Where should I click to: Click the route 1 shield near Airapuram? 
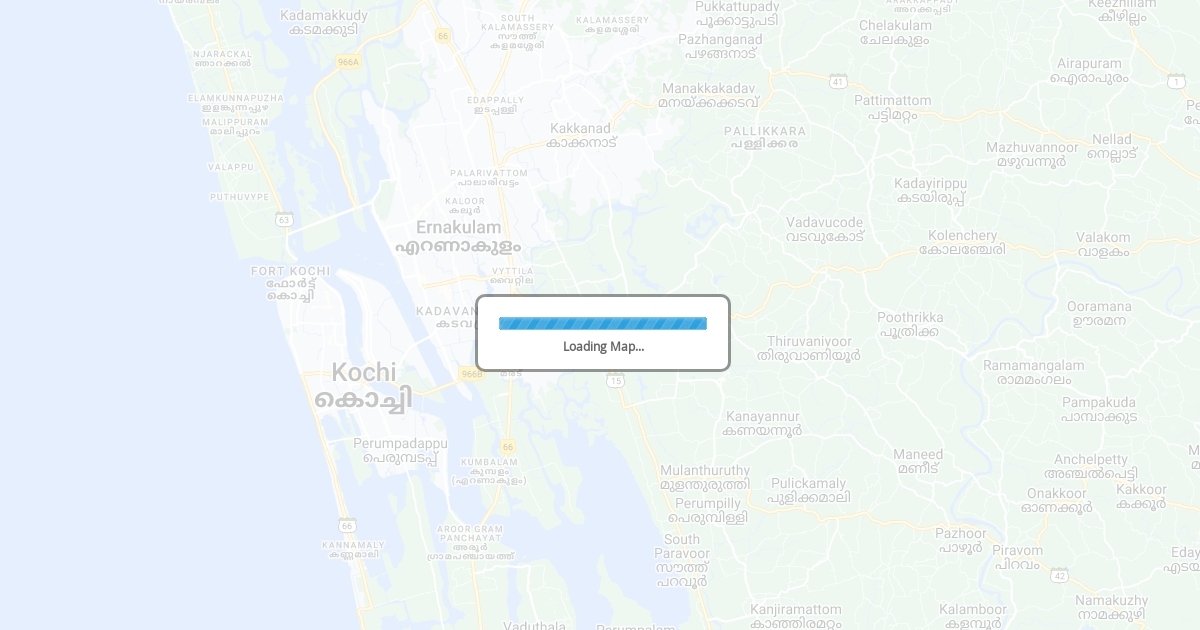1176,80
